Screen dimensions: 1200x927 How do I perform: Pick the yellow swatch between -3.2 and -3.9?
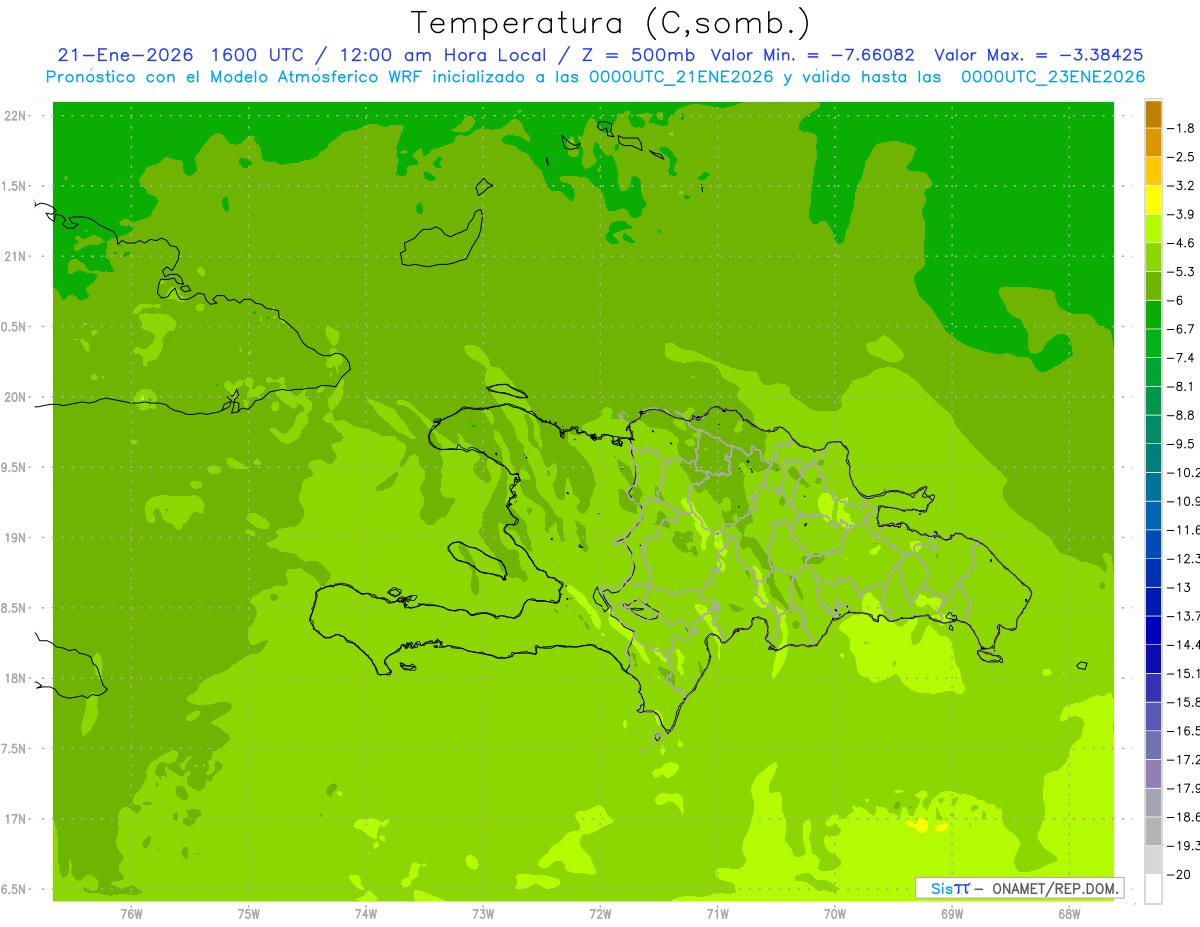(x=1153, y=200)
